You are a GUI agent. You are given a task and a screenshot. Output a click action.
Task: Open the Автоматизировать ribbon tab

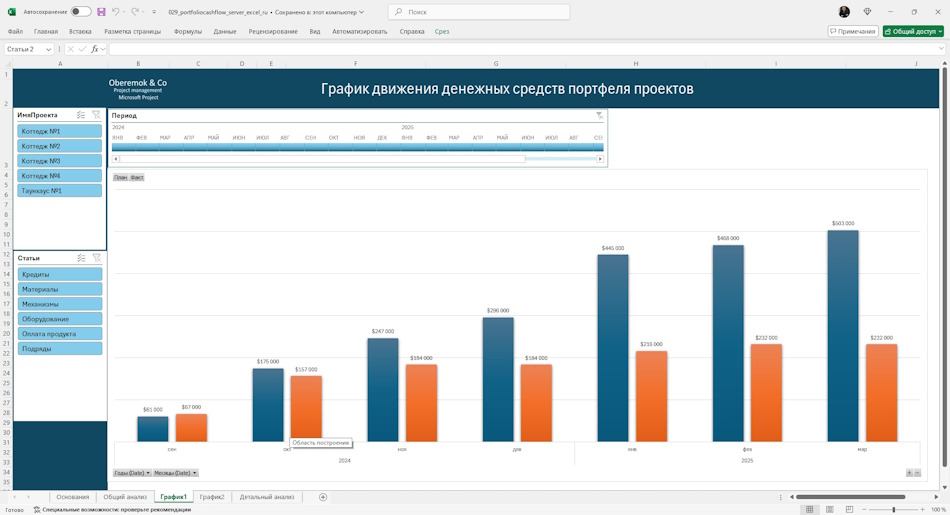[359, 32]
